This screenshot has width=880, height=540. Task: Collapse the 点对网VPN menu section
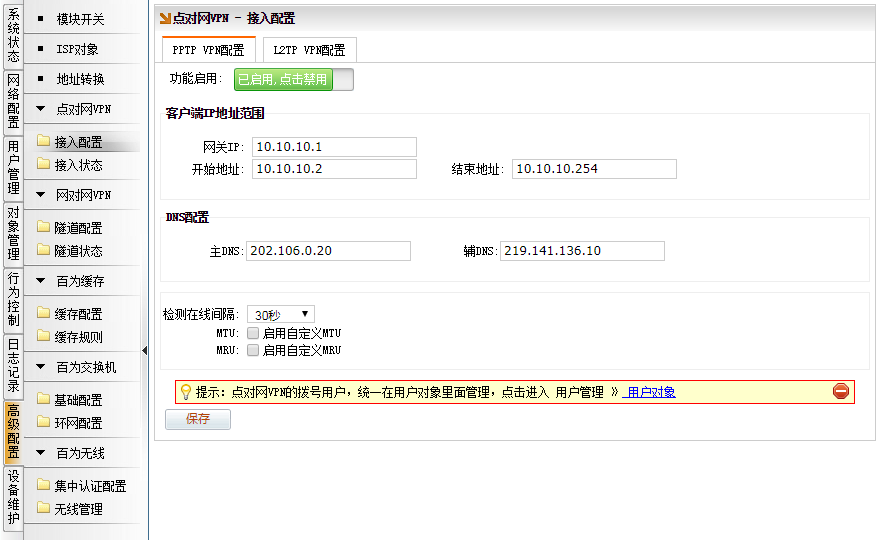click(82, 109)
